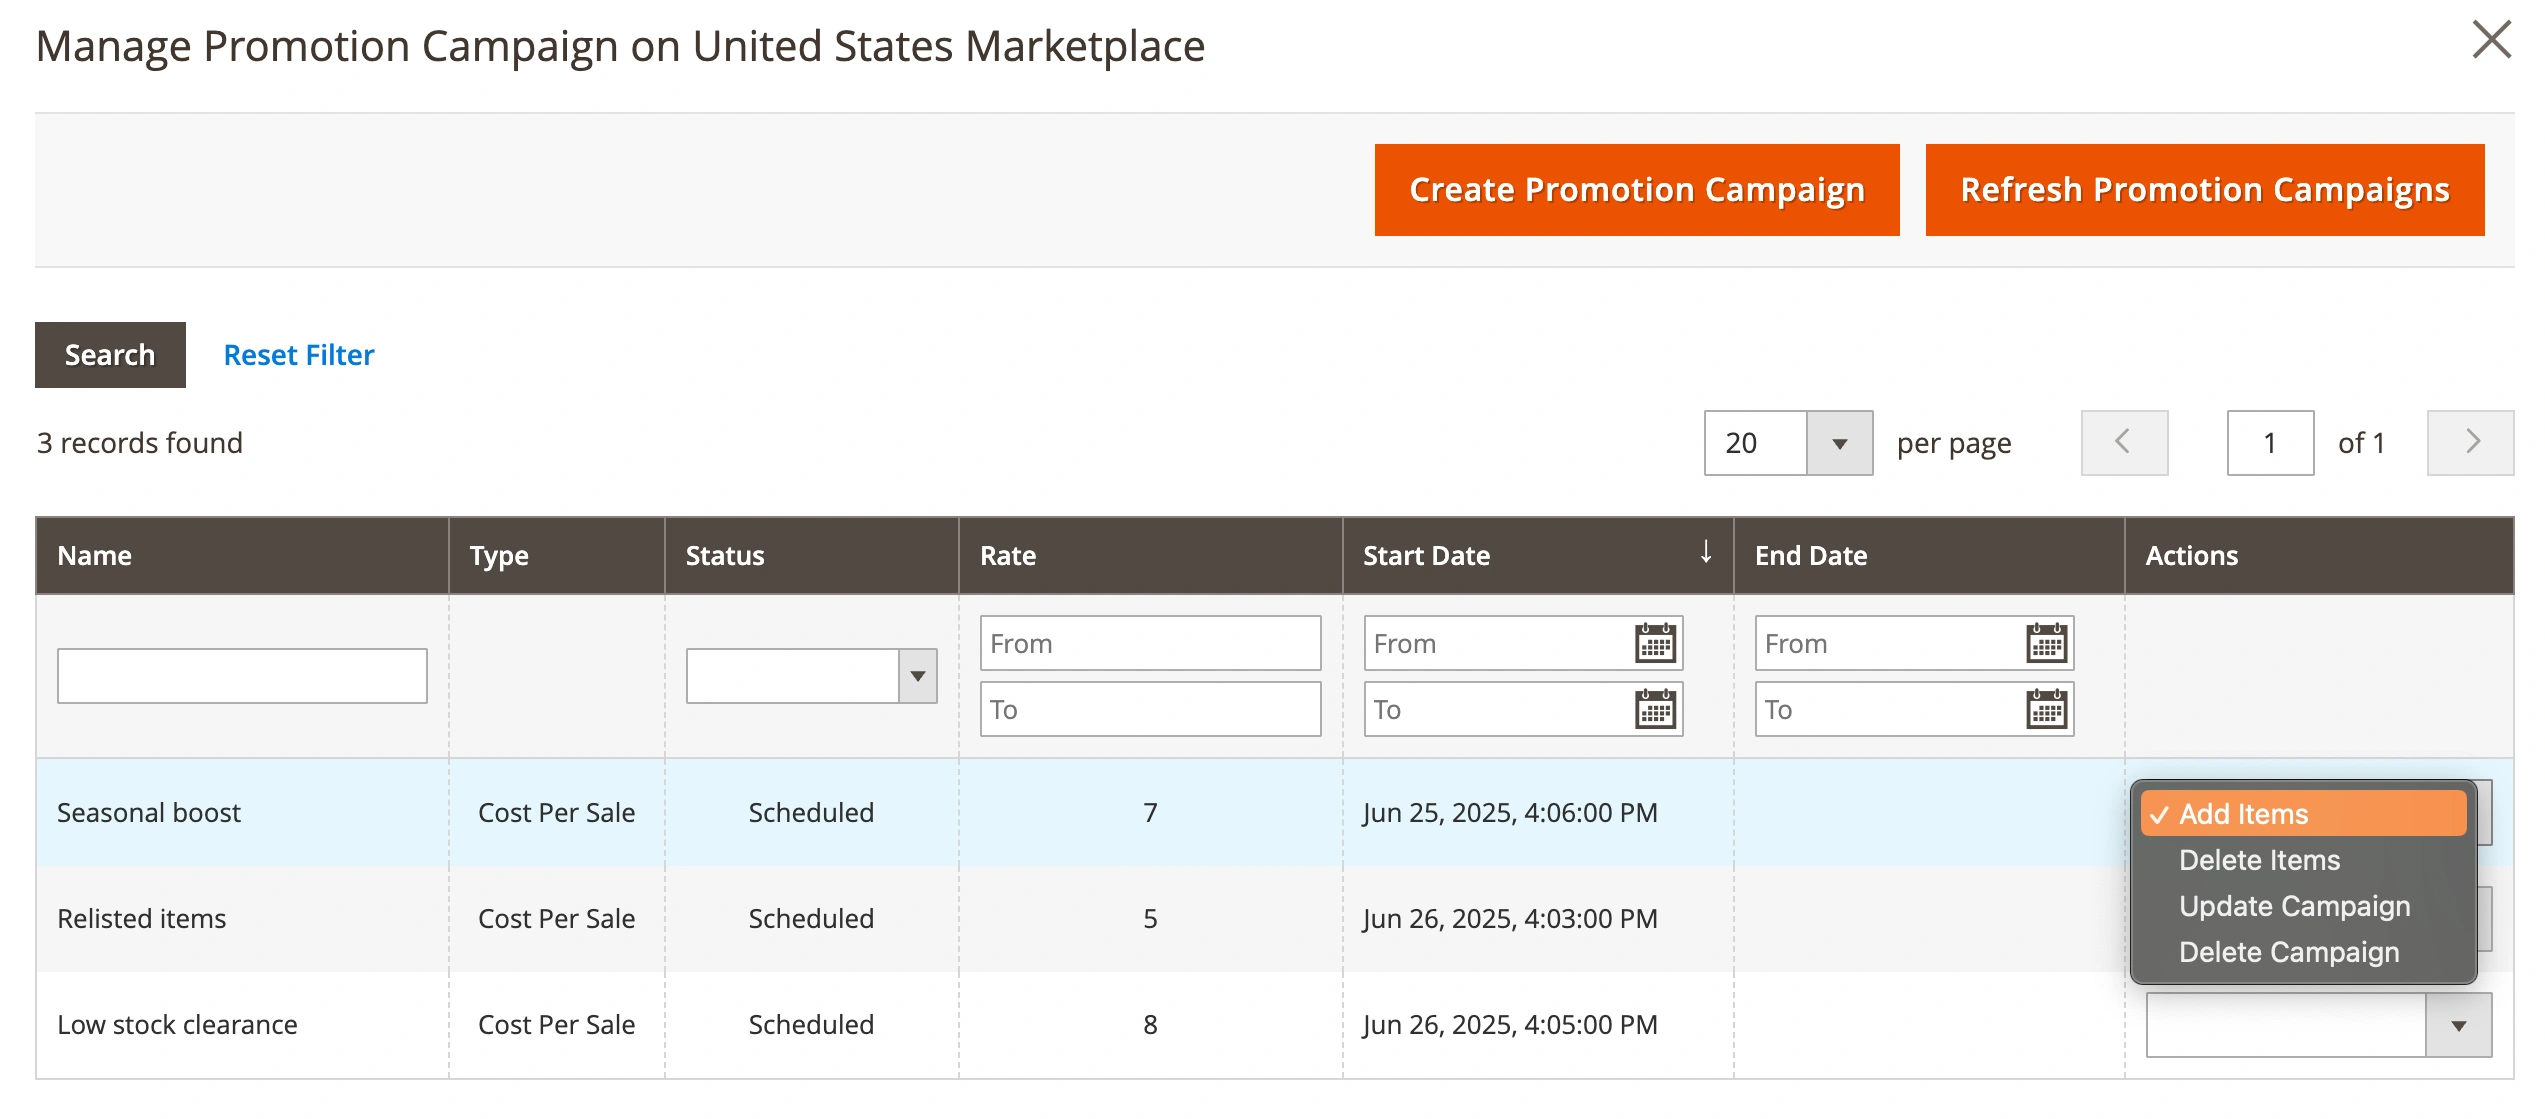Choose Delete Campaign menu option

(2288, 952)
